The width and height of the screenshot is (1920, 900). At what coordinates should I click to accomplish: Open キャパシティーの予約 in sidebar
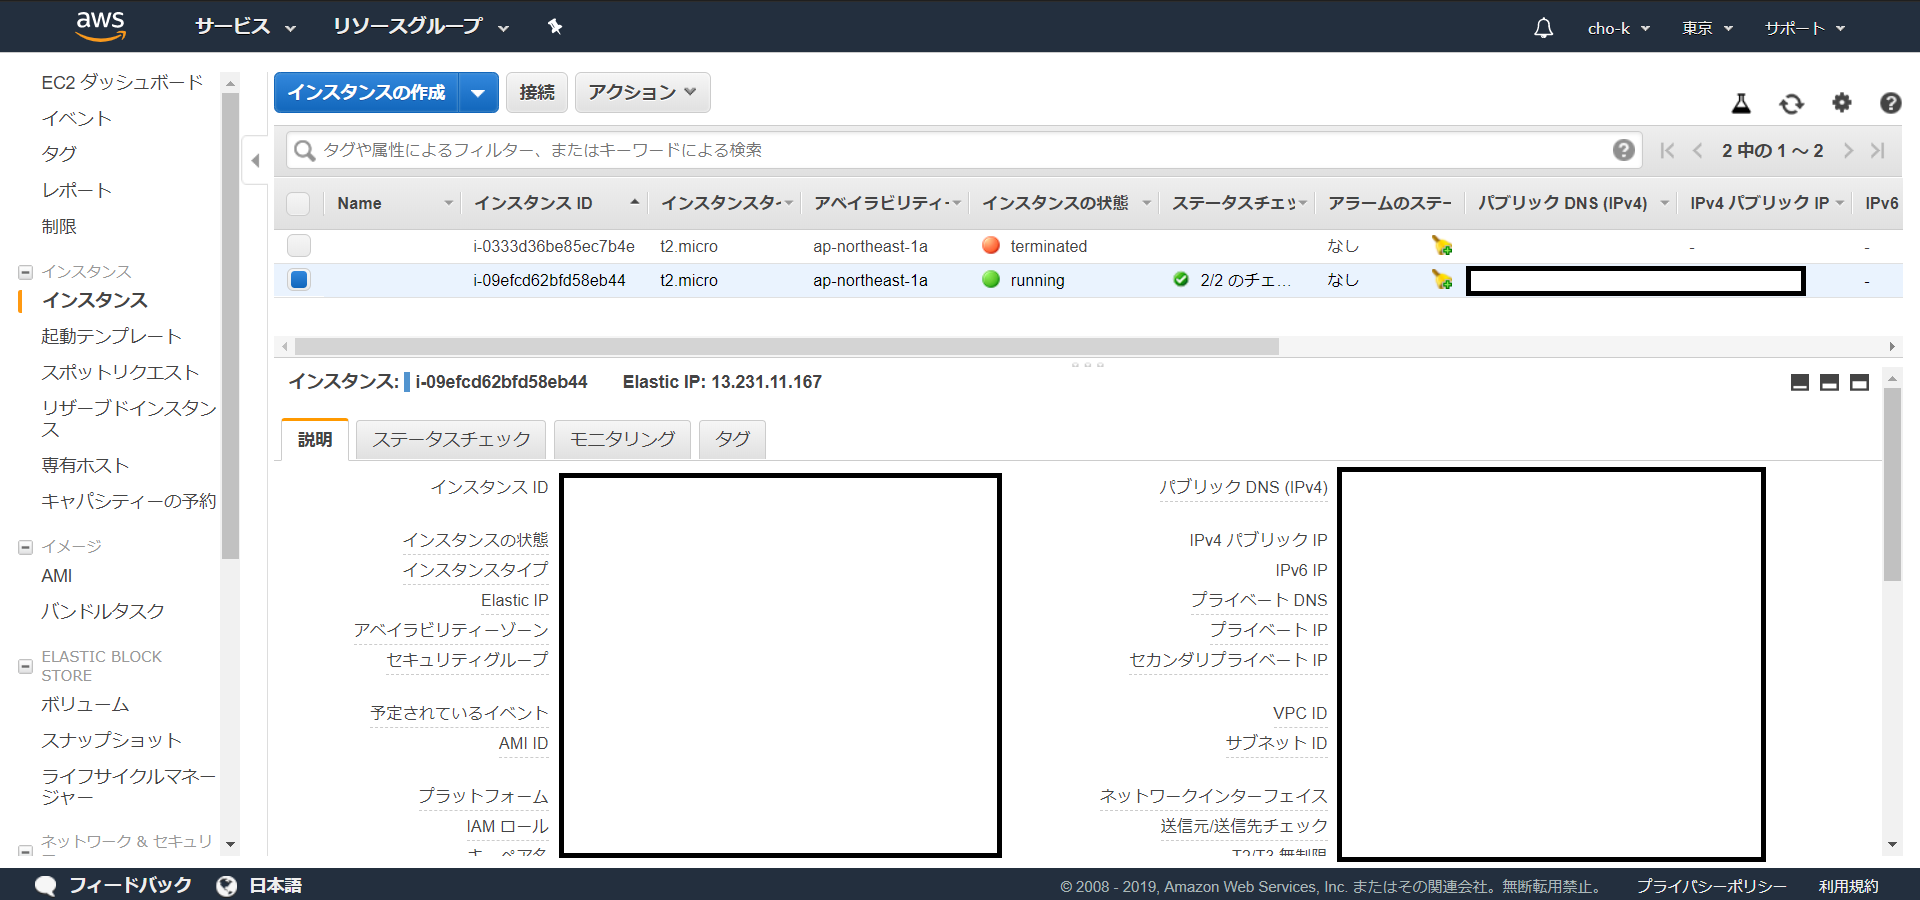tap(128, 501)
